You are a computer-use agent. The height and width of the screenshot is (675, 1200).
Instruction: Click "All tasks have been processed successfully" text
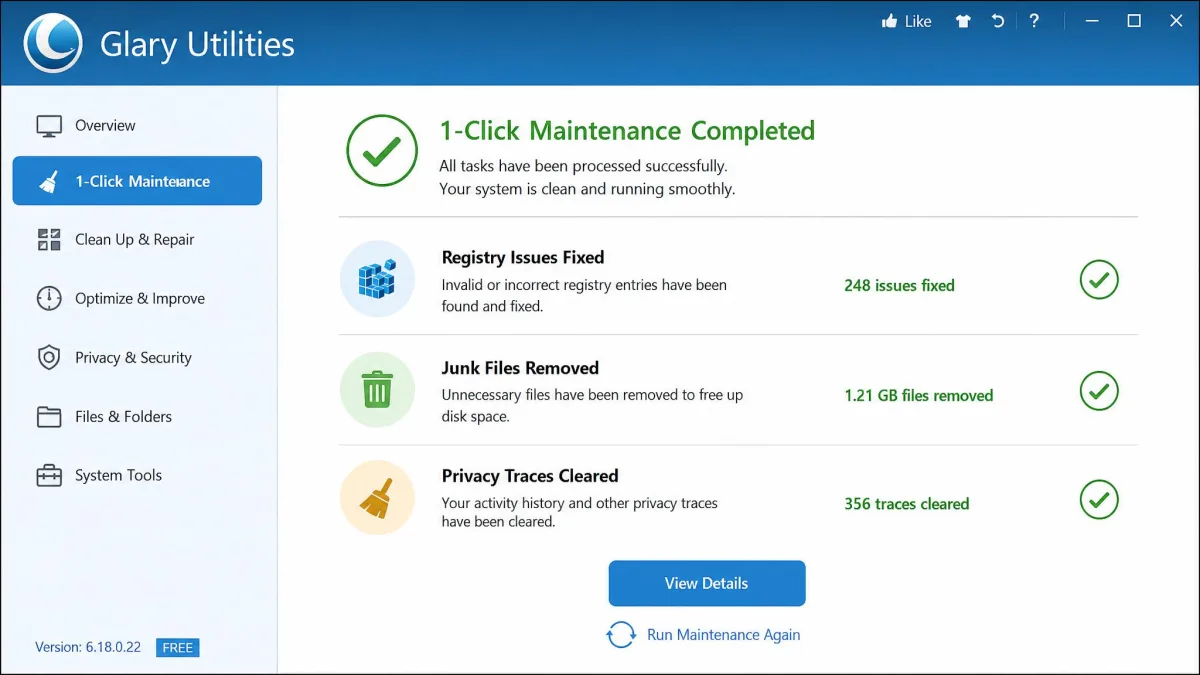click(x=583, y=166)
